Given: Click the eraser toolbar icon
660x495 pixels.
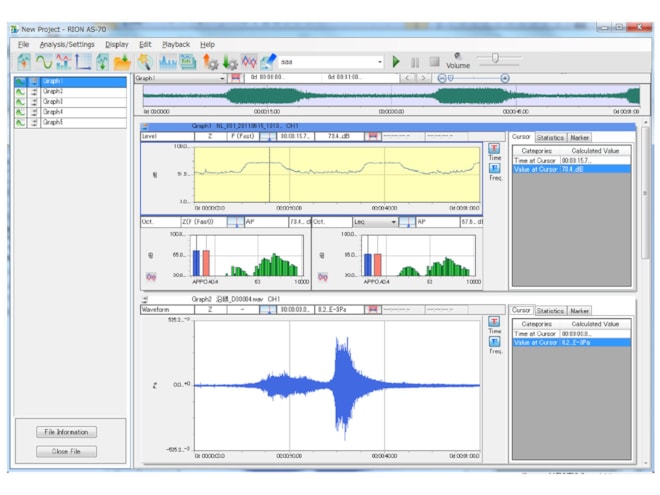Looking at the screenshot, I should pyautogui.click(x=268, y=62).
